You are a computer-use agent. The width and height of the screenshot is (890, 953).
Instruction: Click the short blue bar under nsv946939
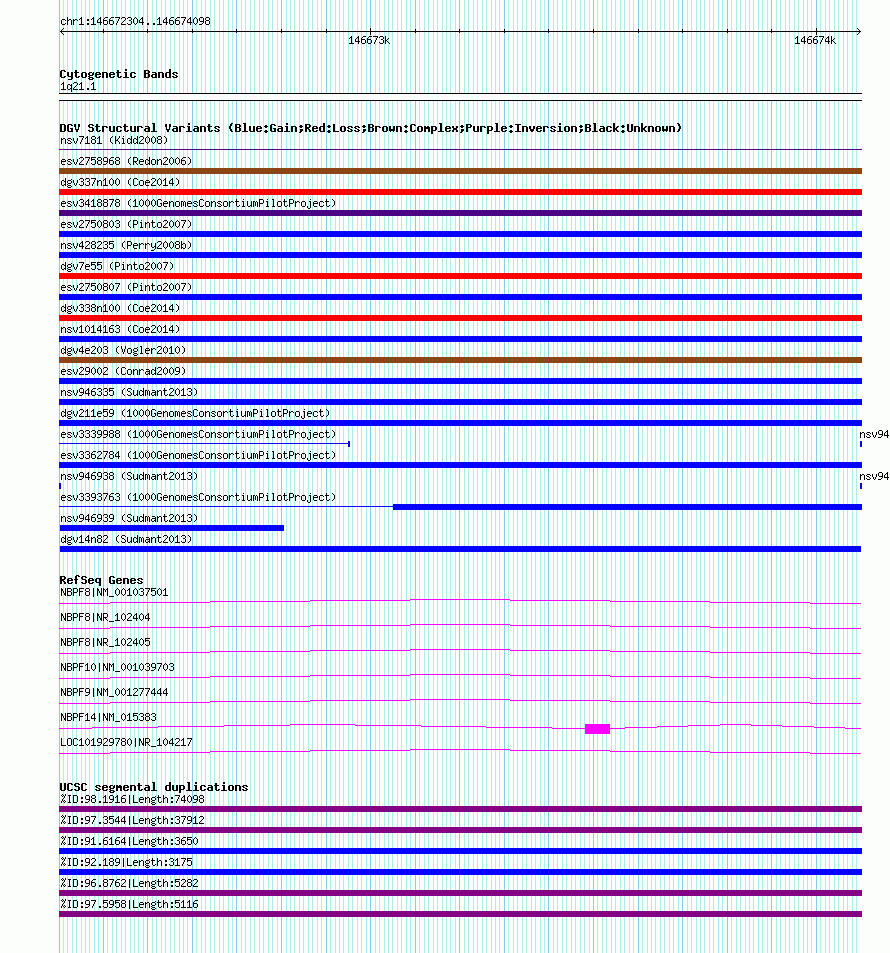(171, 528)
